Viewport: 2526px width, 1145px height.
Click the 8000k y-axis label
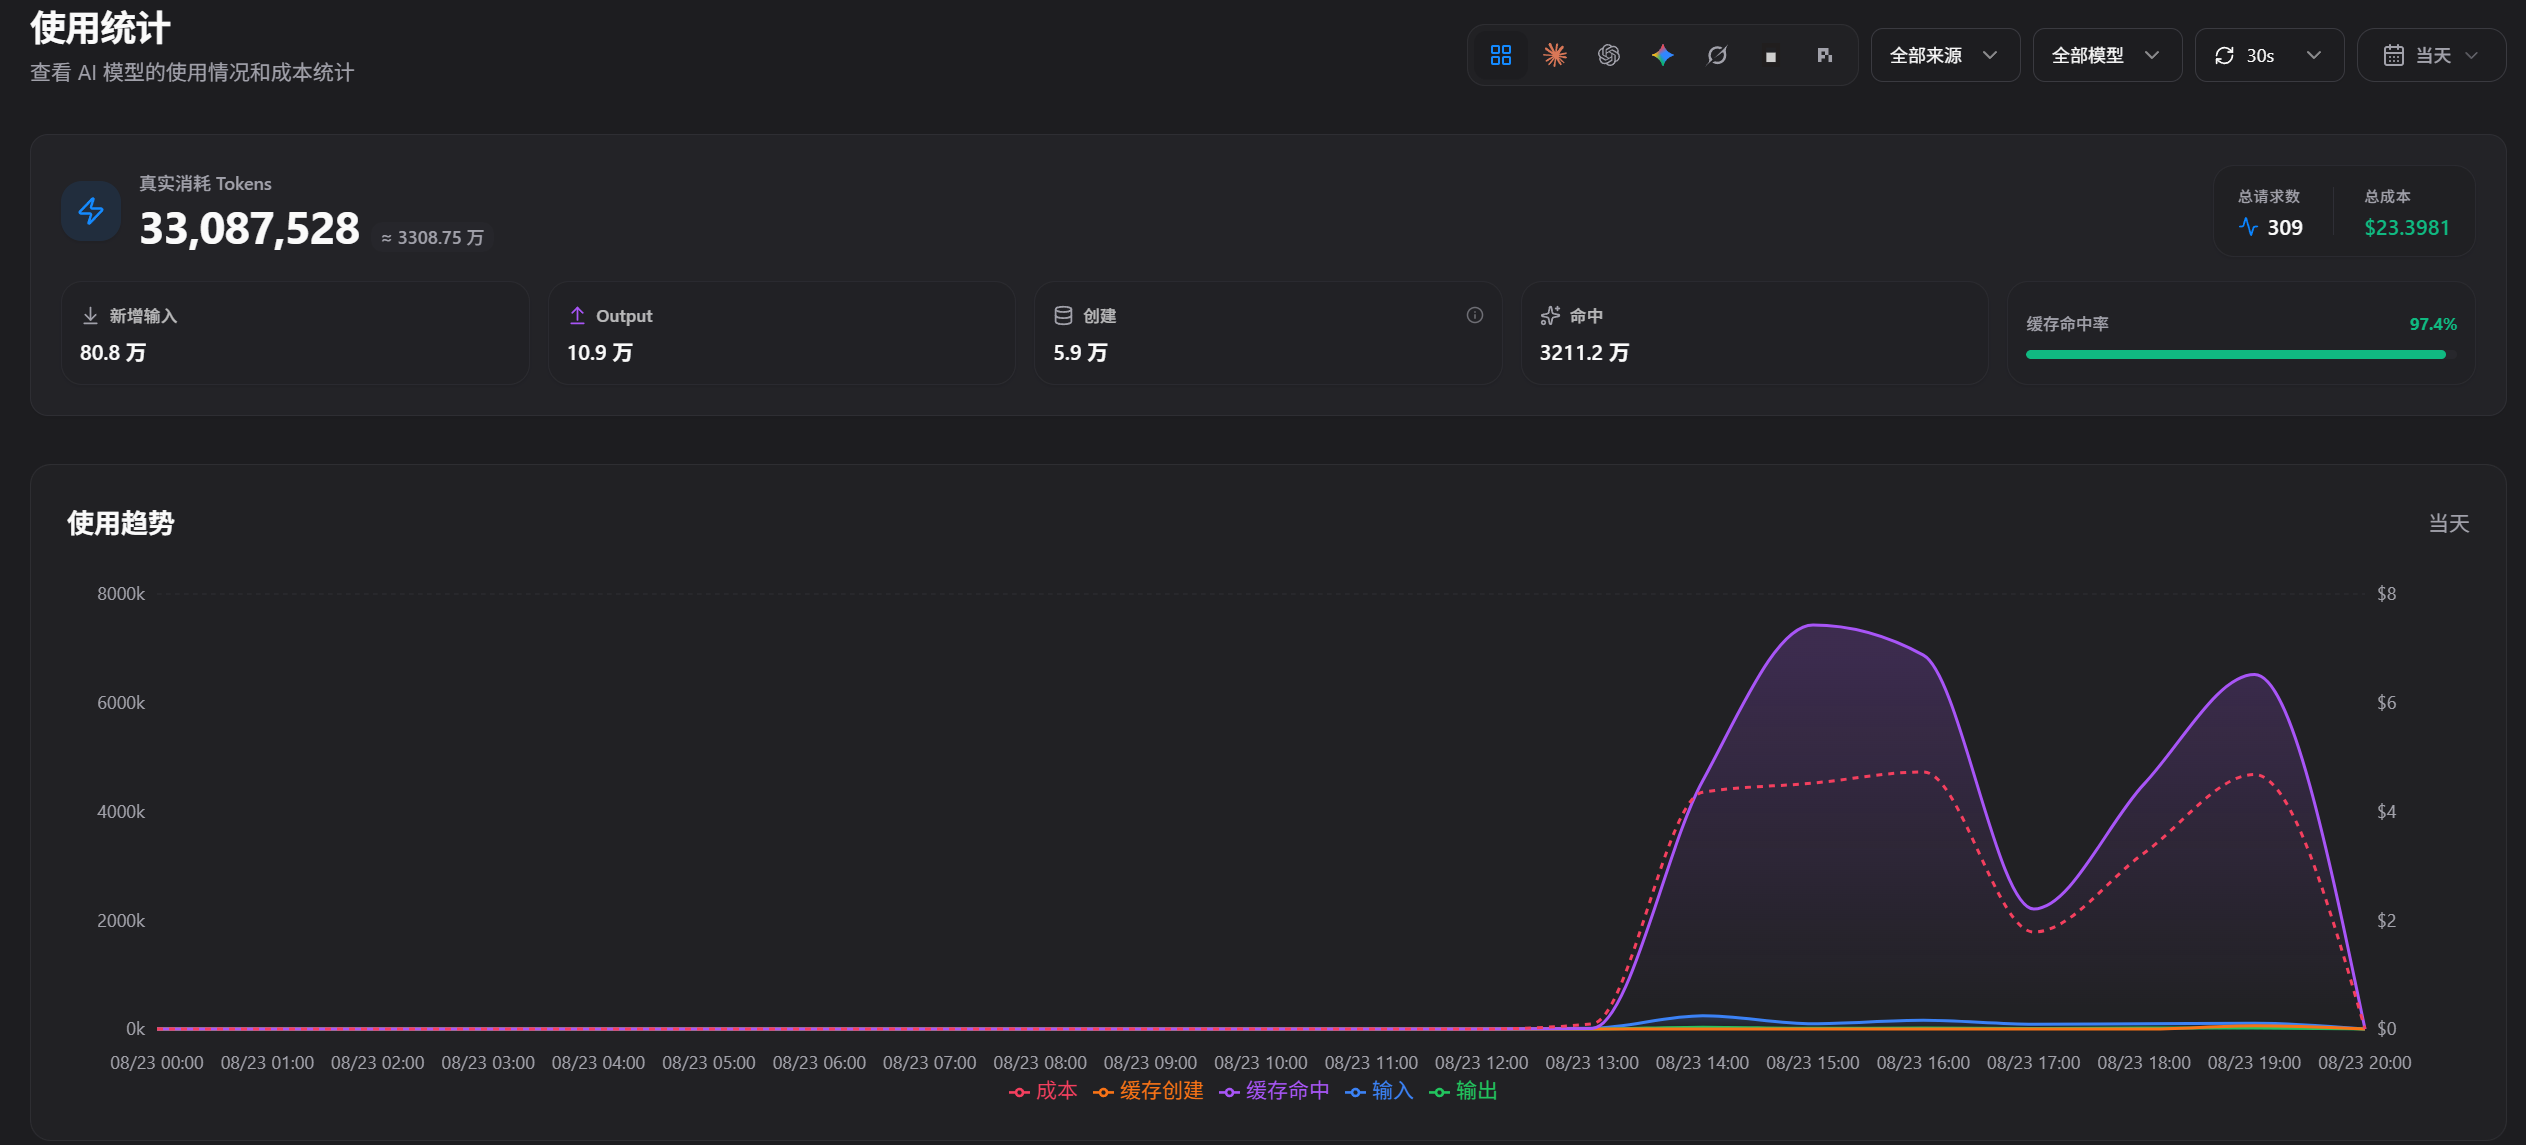121,594
